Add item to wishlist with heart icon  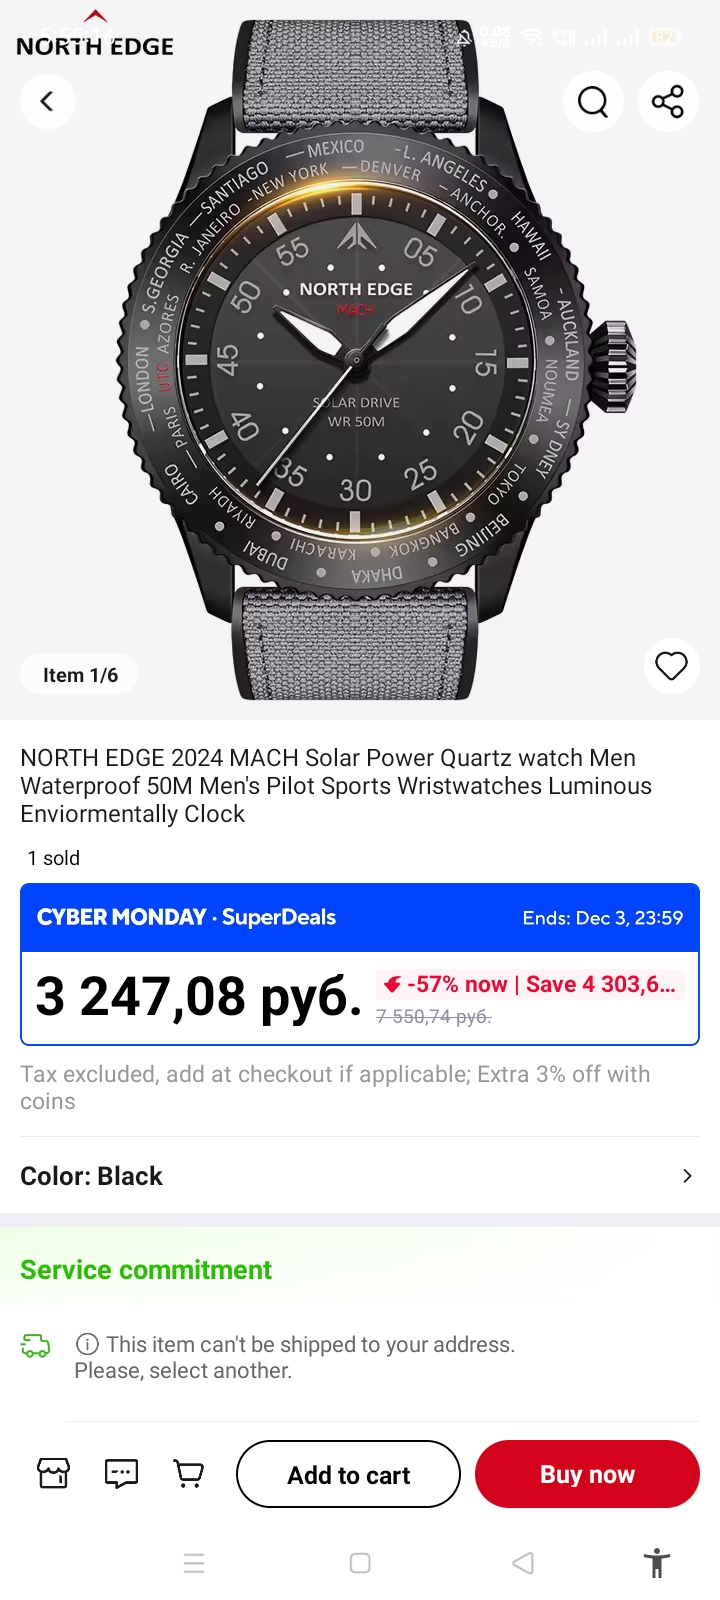[671, 665]
